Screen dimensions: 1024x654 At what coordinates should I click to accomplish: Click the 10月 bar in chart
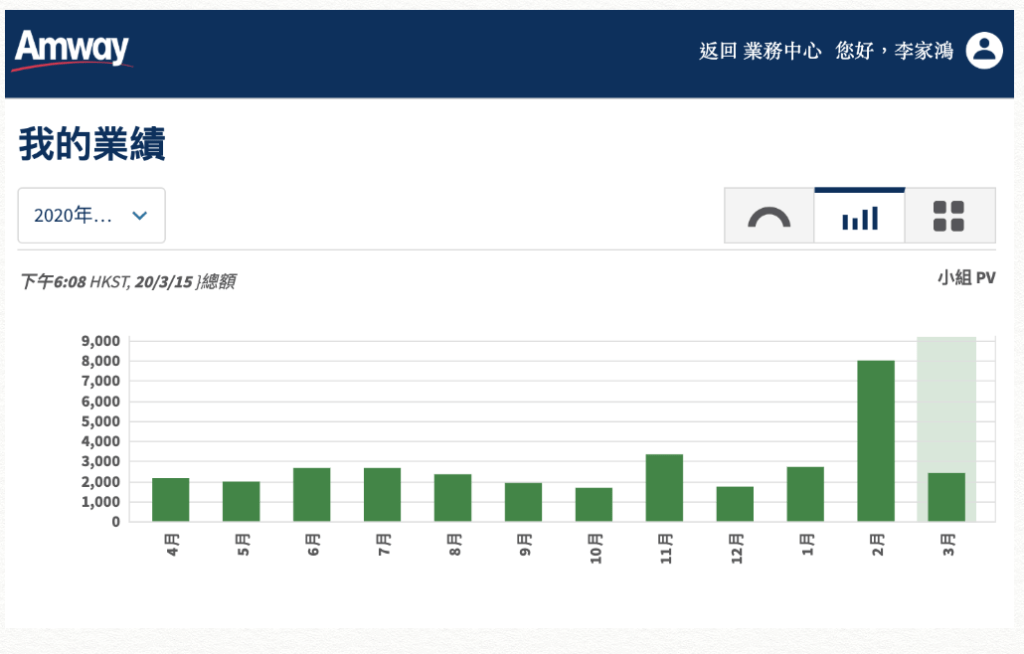pos(594,505)
